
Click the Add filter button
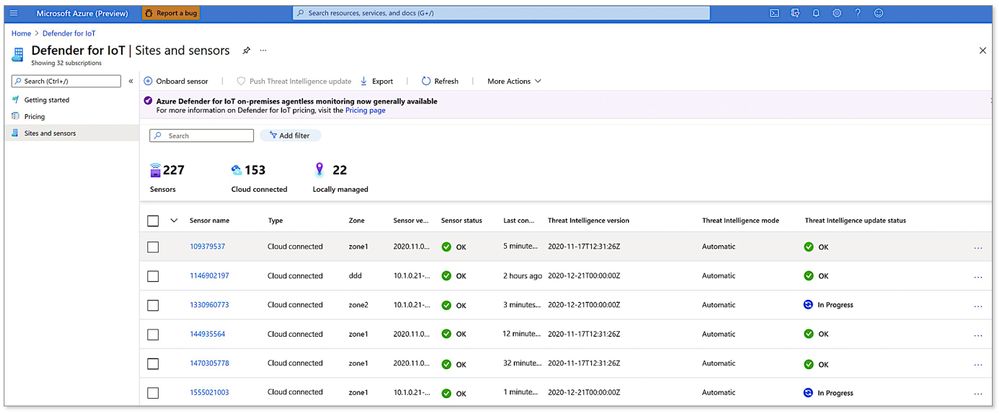pyautogui.click(x=290, y=135)
